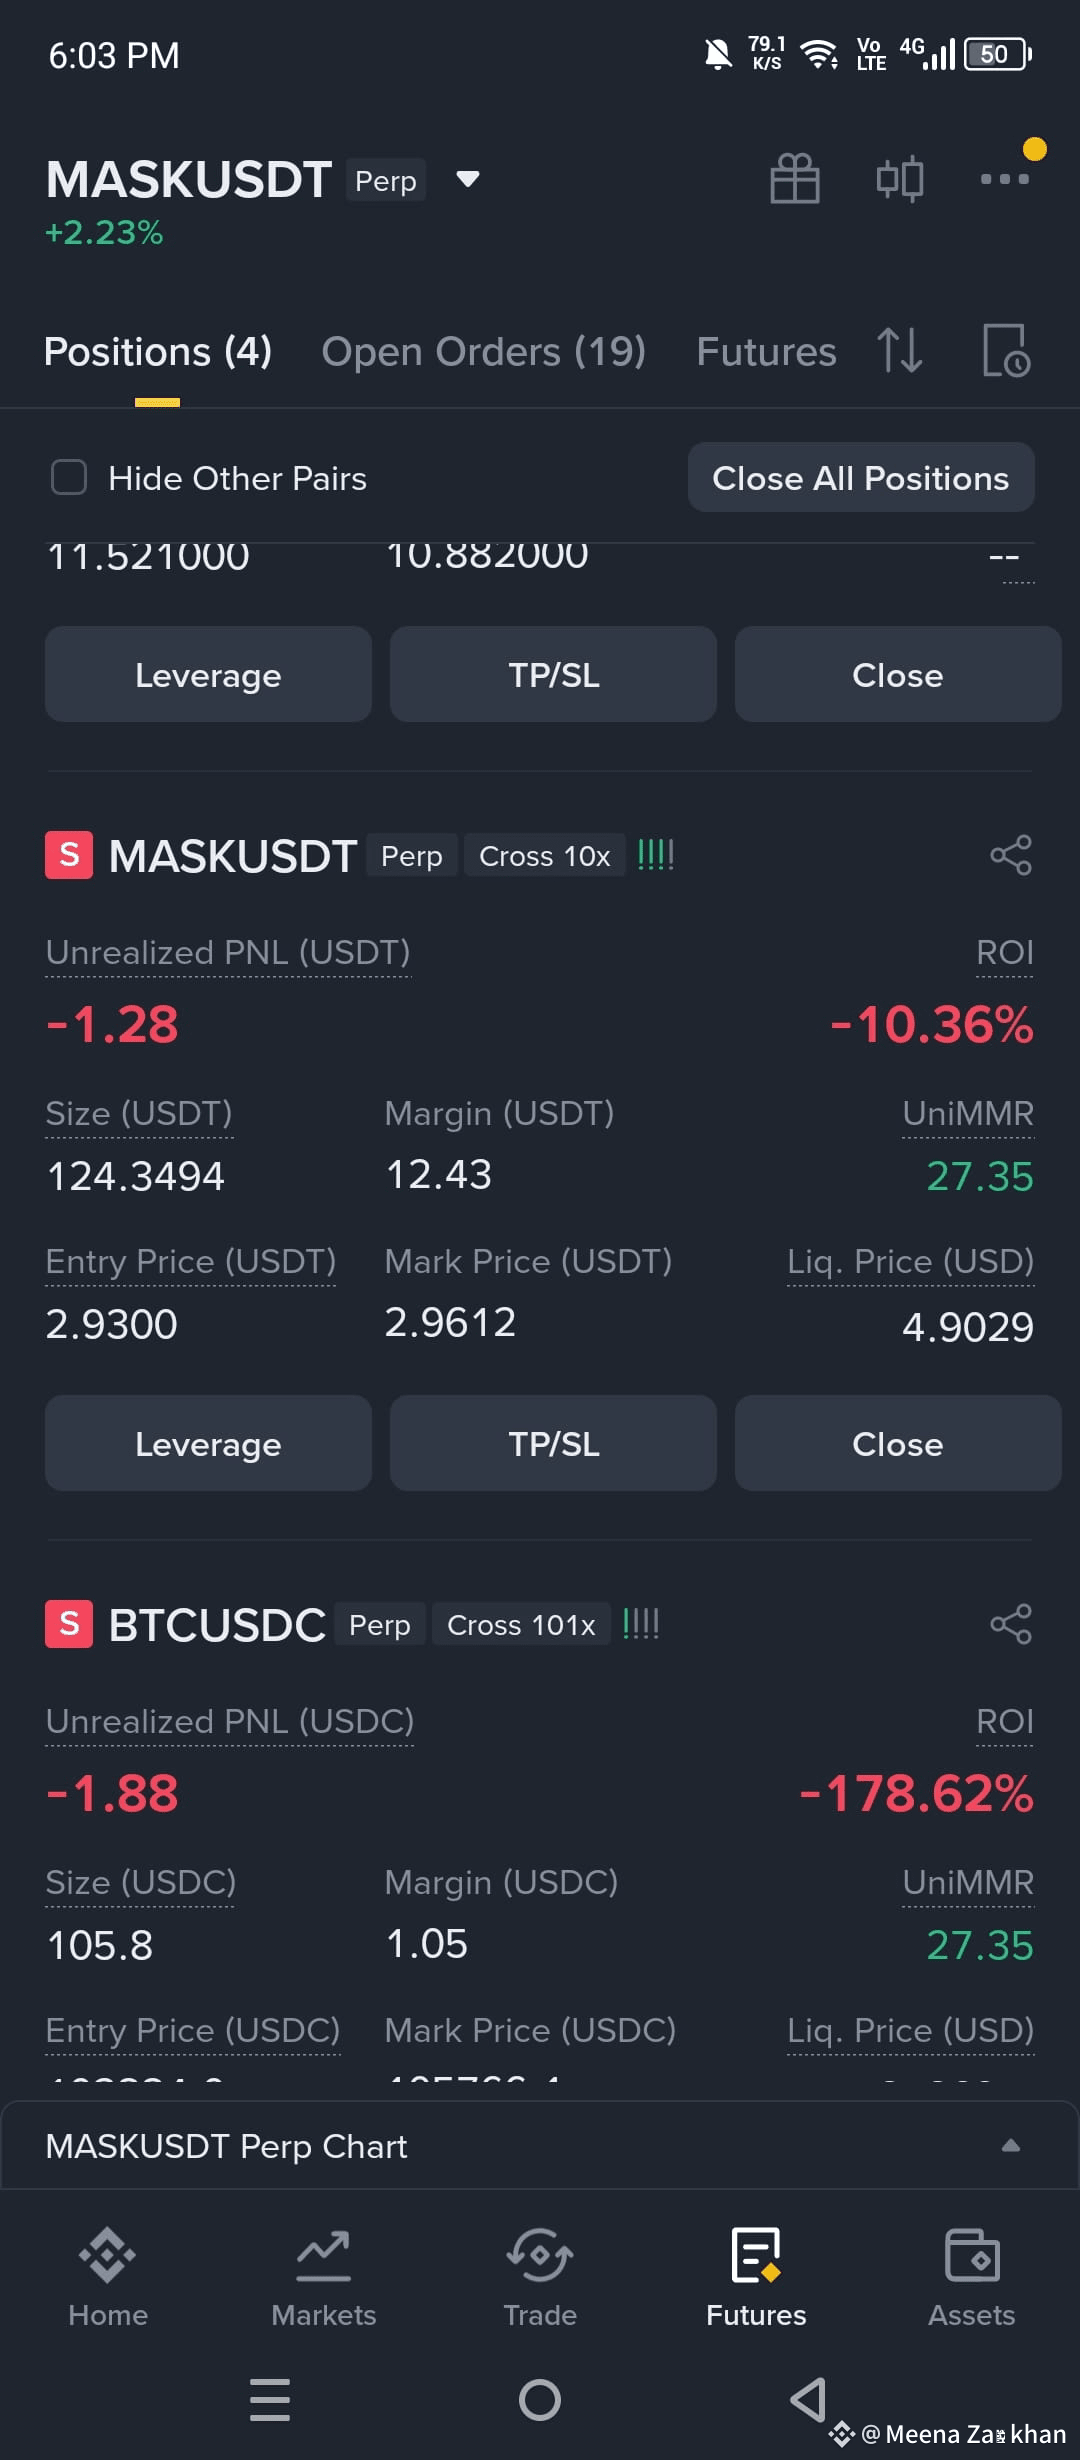Screen dimensions: 1080x2460
Task: Open the gift rewards icon
Action: click(x=795, y=179)
